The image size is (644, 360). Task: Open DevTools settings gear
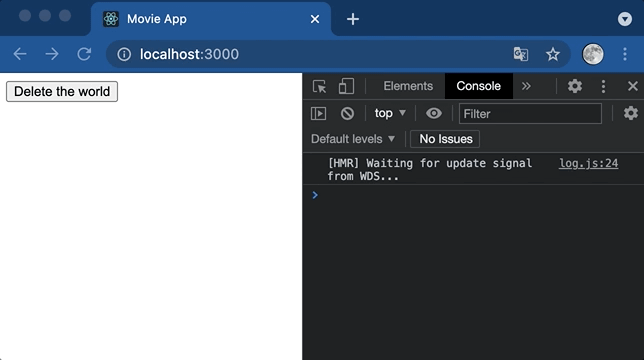pos(575,86)
